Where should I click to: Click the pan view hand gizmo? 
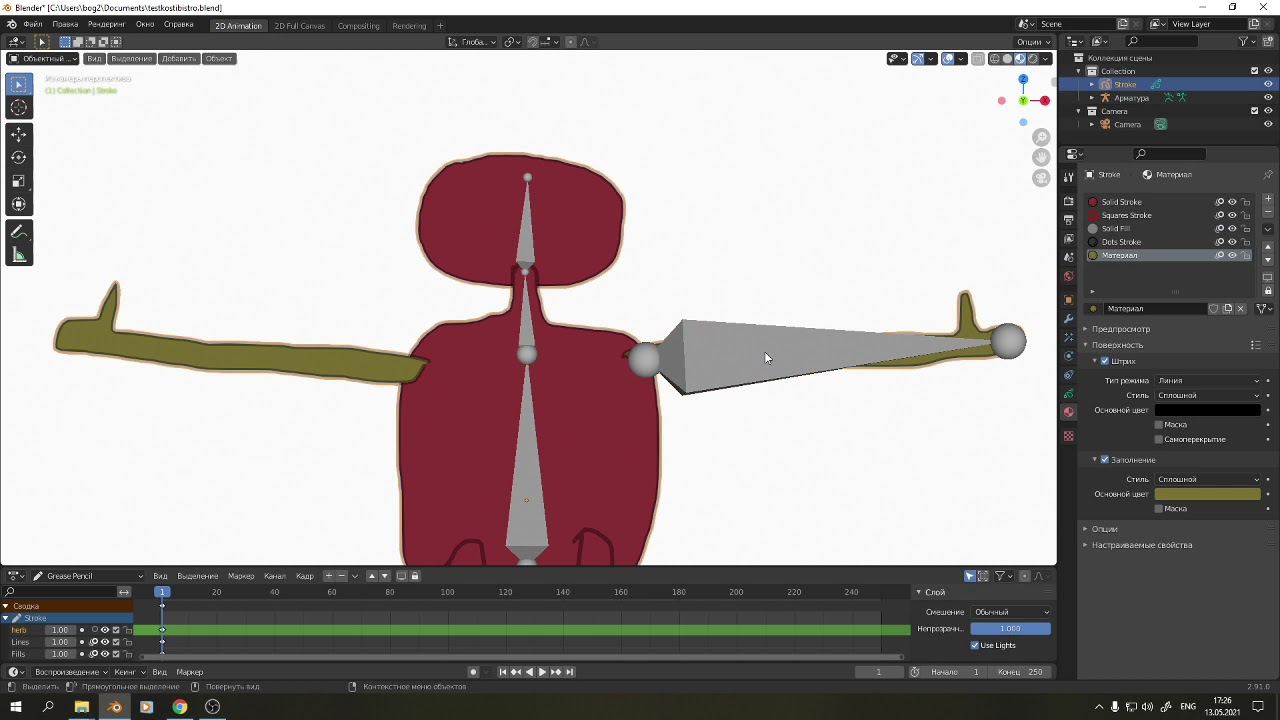pyautogui.click(x=1041, y=158)
